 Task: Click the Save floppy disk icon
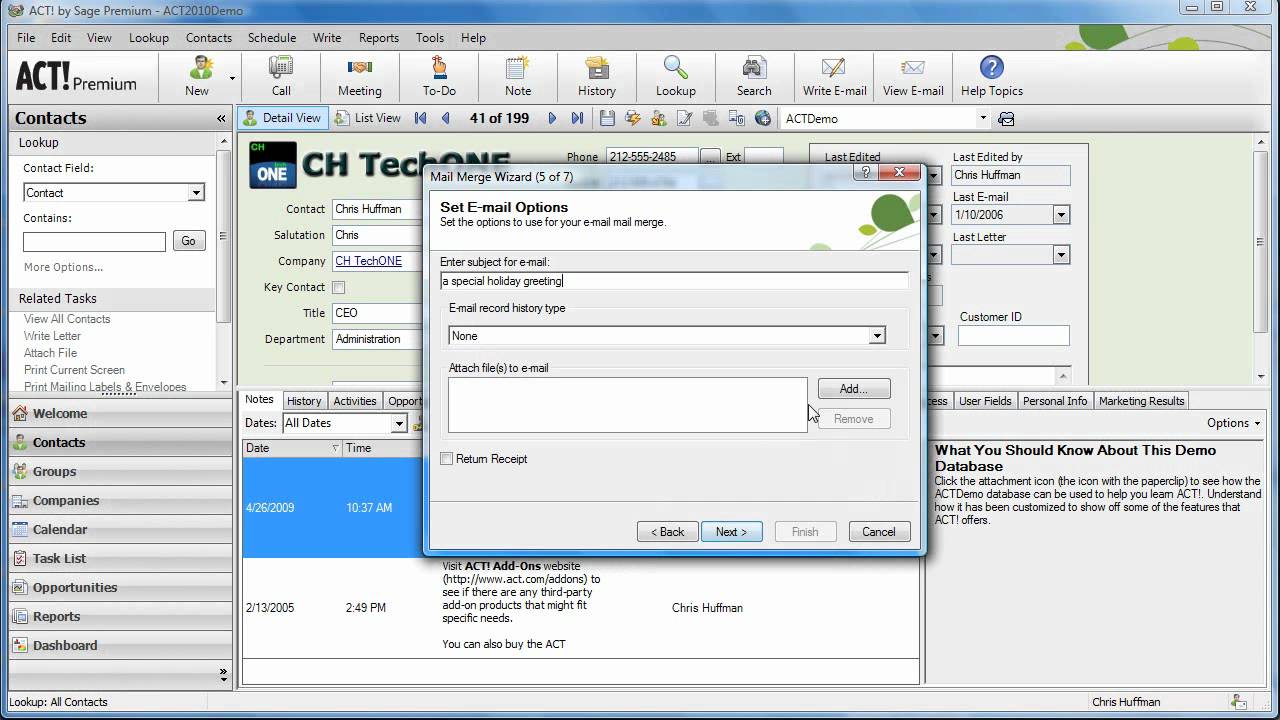click(x=607, y=118)
